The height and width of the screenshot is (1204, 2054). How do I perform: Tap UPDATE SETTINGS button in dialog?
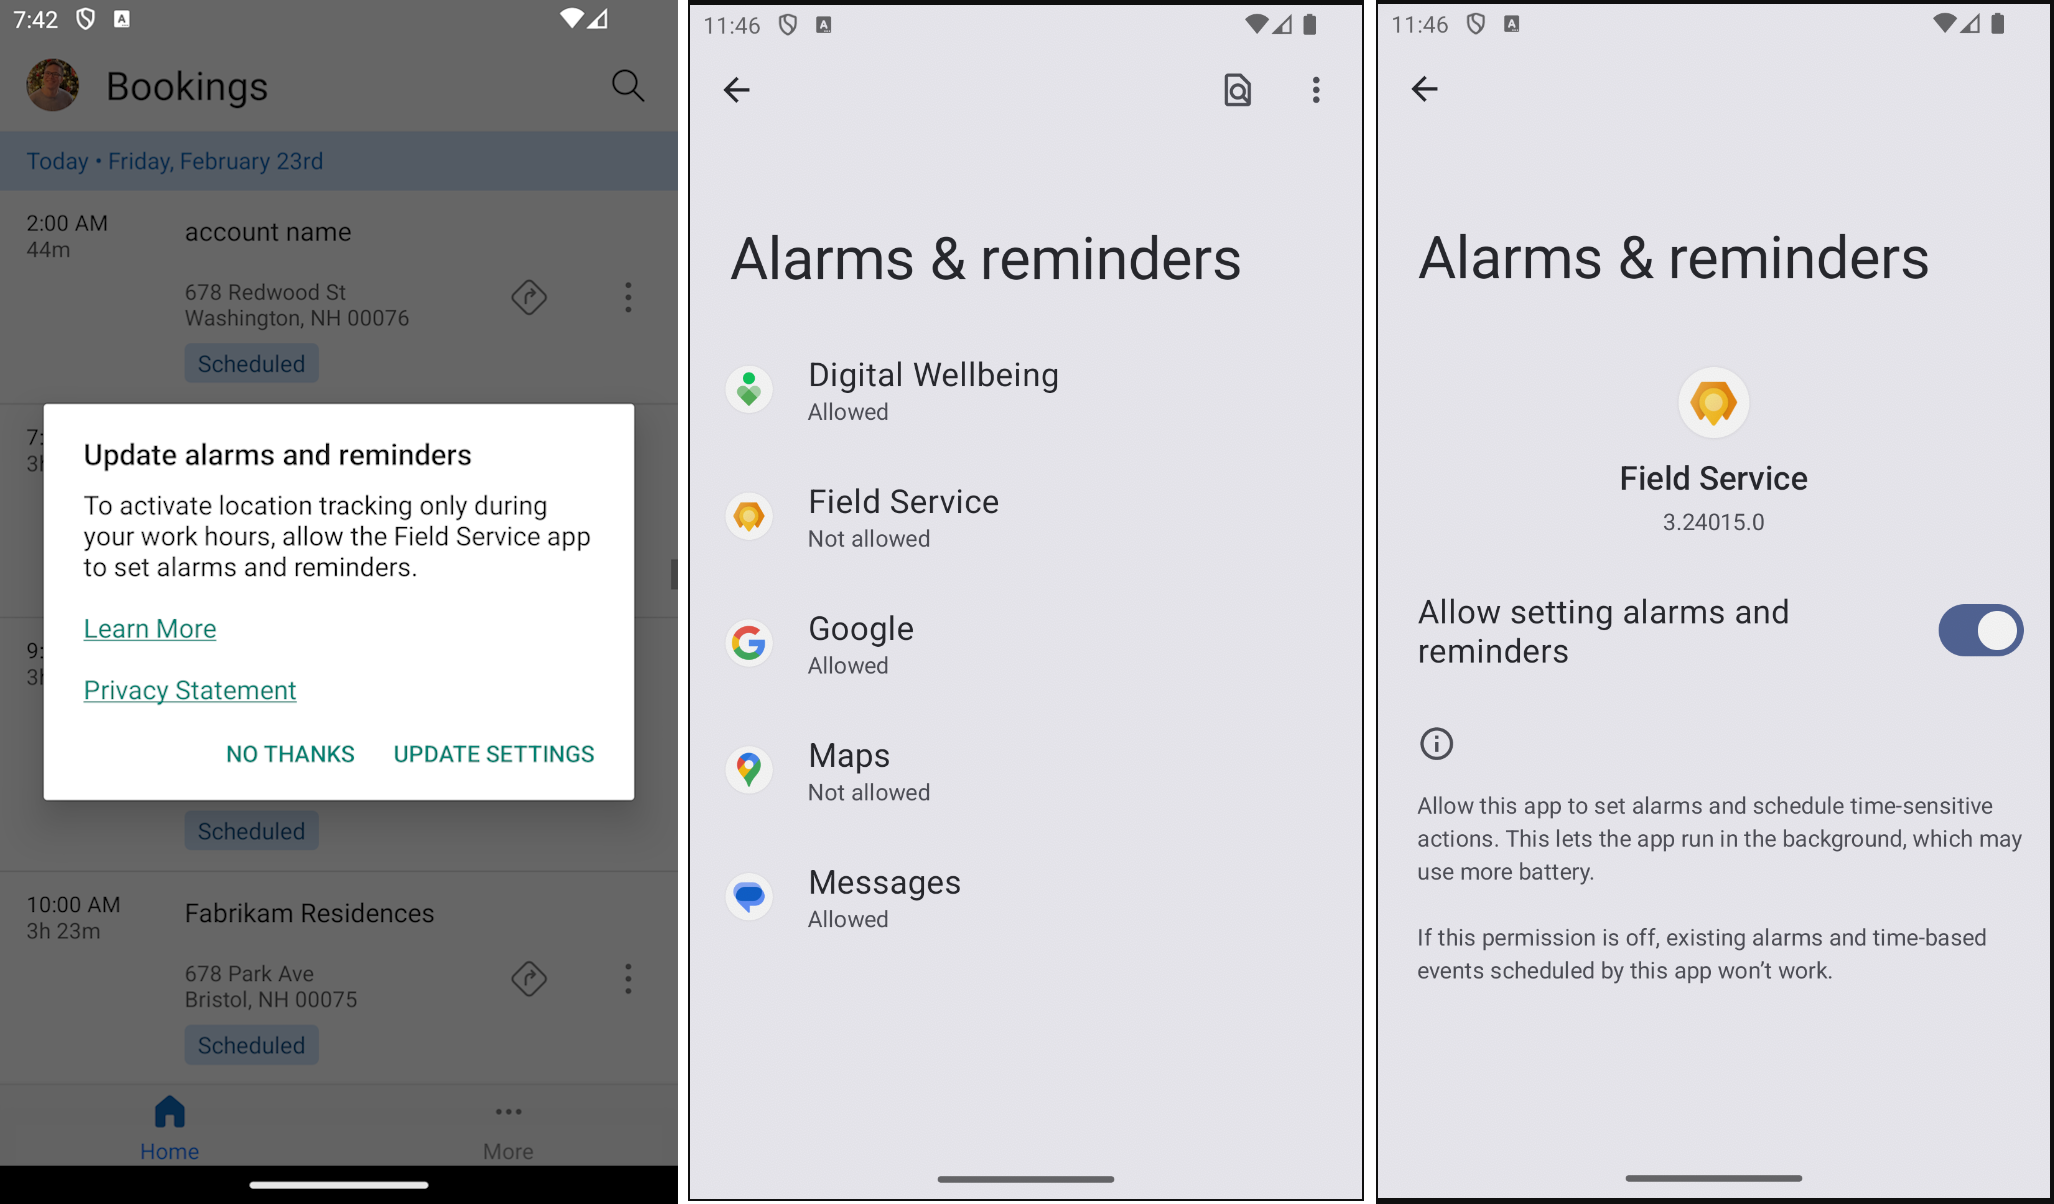click(x=493, y=752)
